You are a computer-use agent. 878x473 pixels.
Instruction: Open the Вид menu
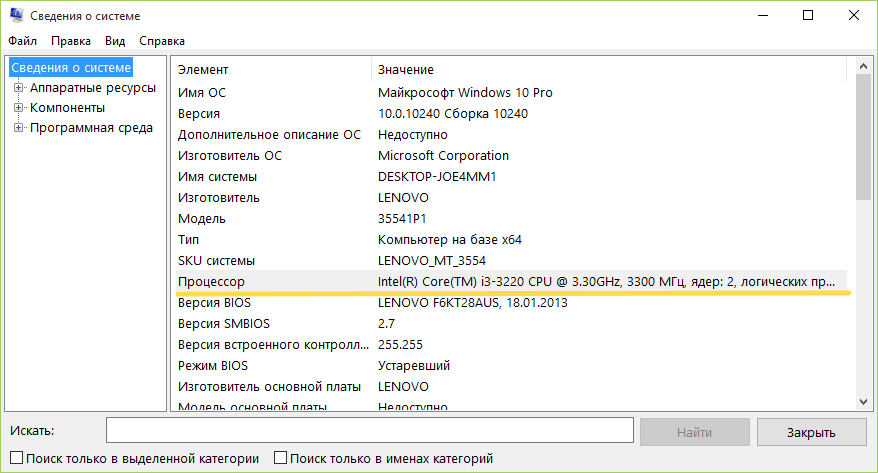coord(115,41)
